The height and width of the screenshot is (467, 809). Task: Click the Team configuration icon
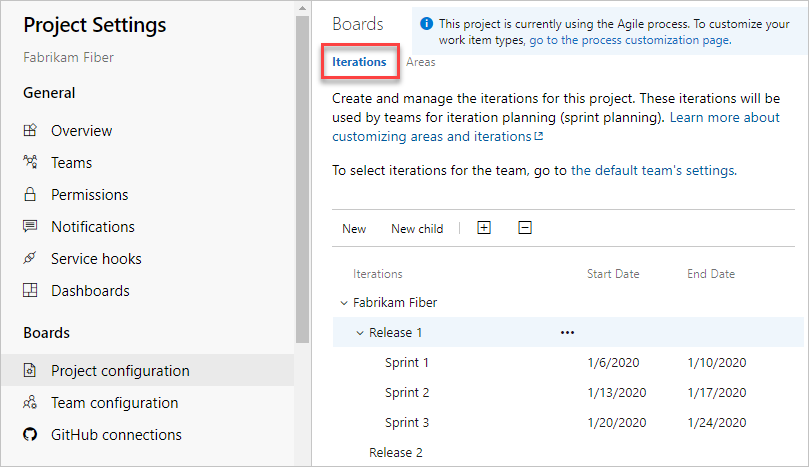[30, 403]
